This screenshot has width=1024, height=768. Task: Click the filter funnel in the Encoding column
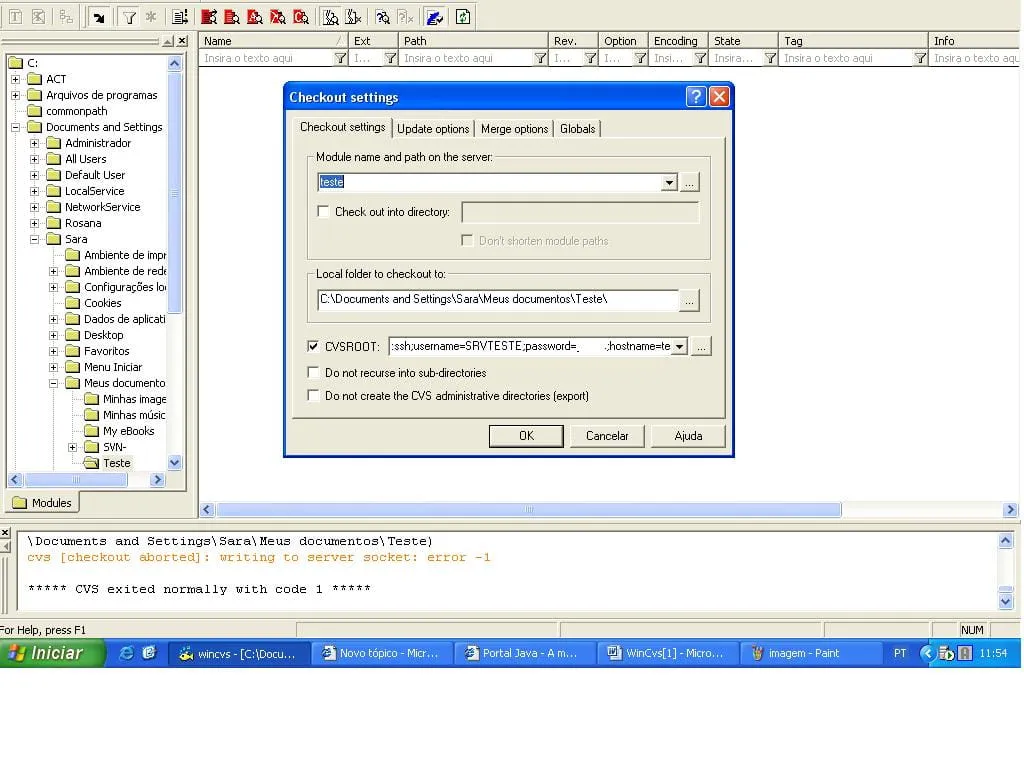700,58
